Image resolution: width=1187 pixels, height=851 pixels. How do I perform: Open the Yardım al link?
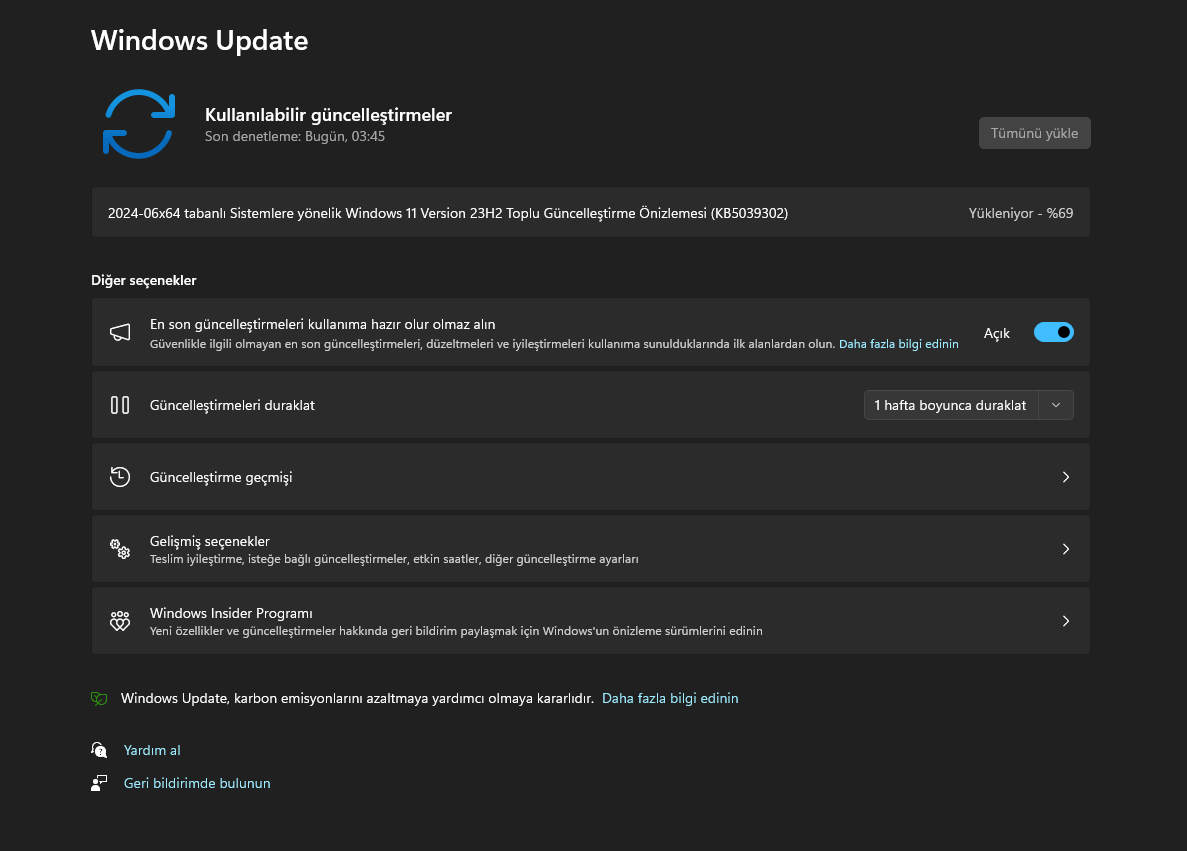point(152,750)
